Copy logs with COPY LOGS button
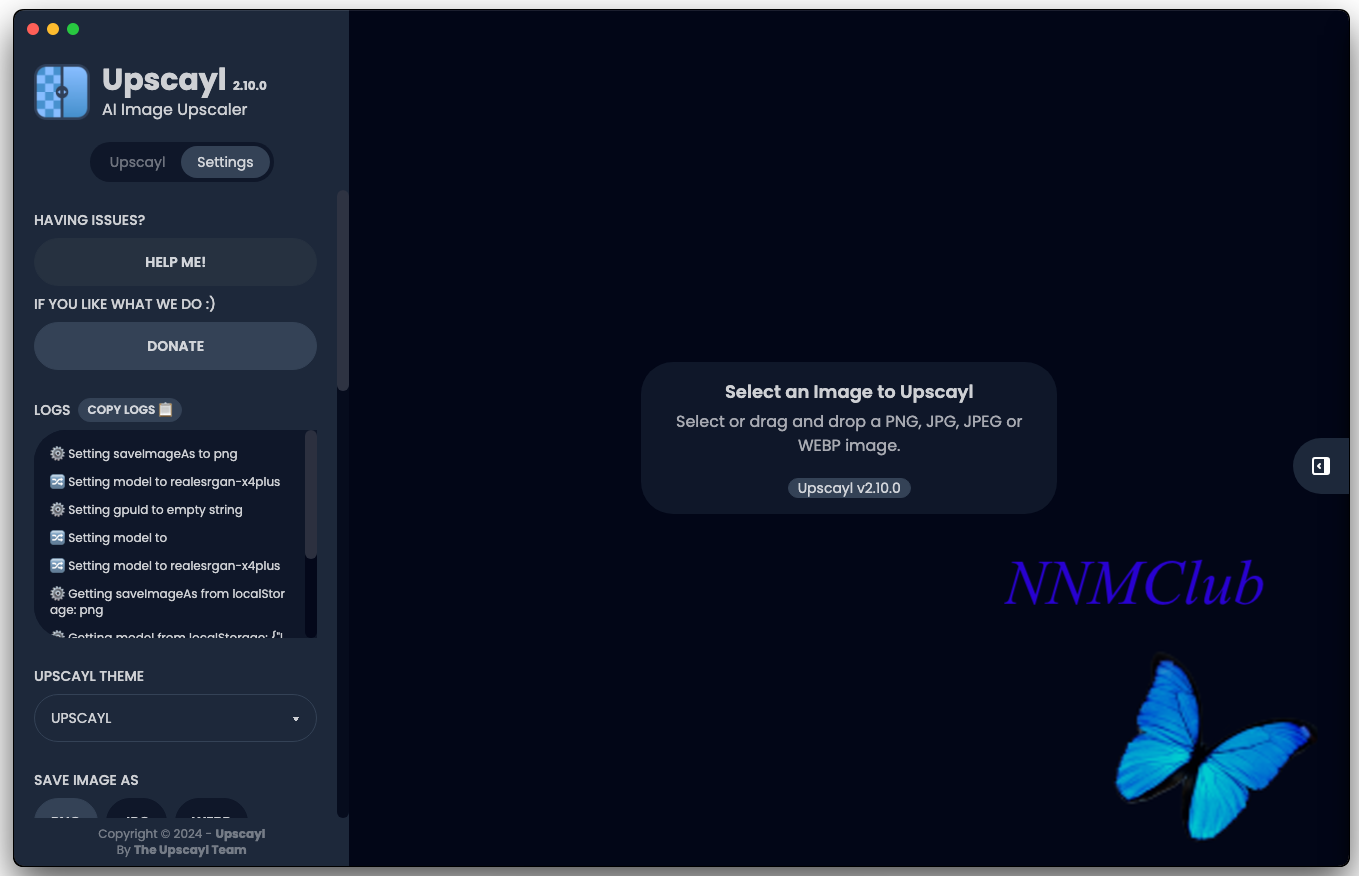The image size is (1359, 876). pos(130,409)
